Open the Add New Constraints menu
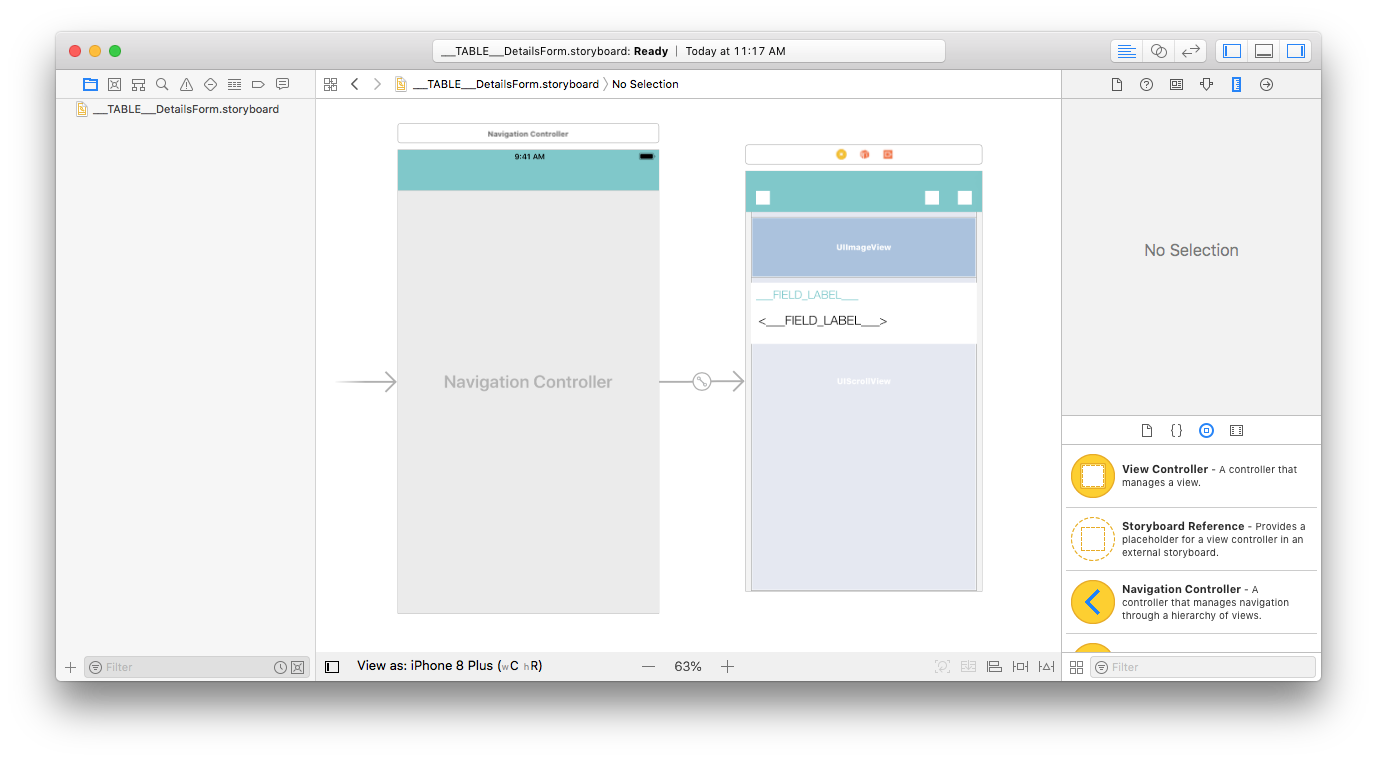1377x761 pixels. click(1020, 666)
